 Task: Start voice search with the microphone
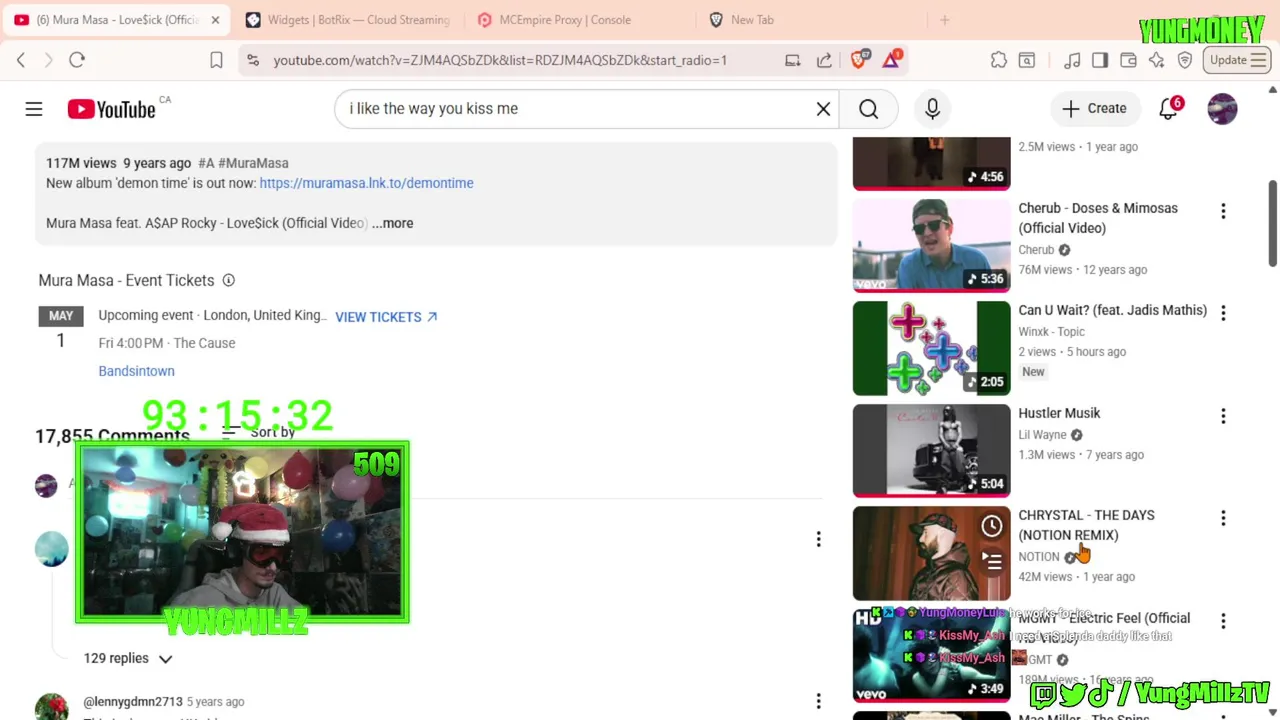point(932,109)
